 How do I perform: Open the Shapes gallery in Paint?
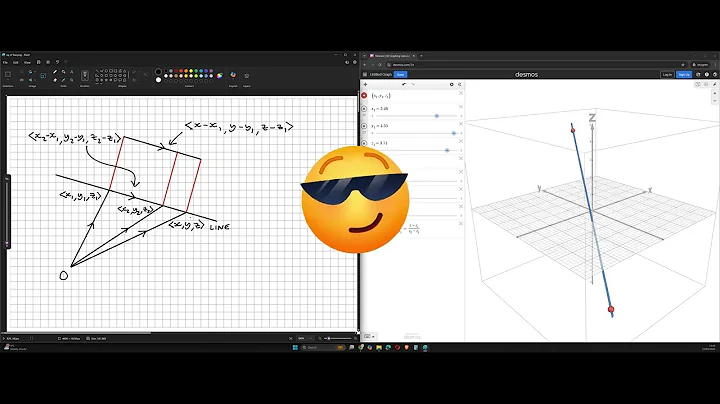[x=111, y=76]
